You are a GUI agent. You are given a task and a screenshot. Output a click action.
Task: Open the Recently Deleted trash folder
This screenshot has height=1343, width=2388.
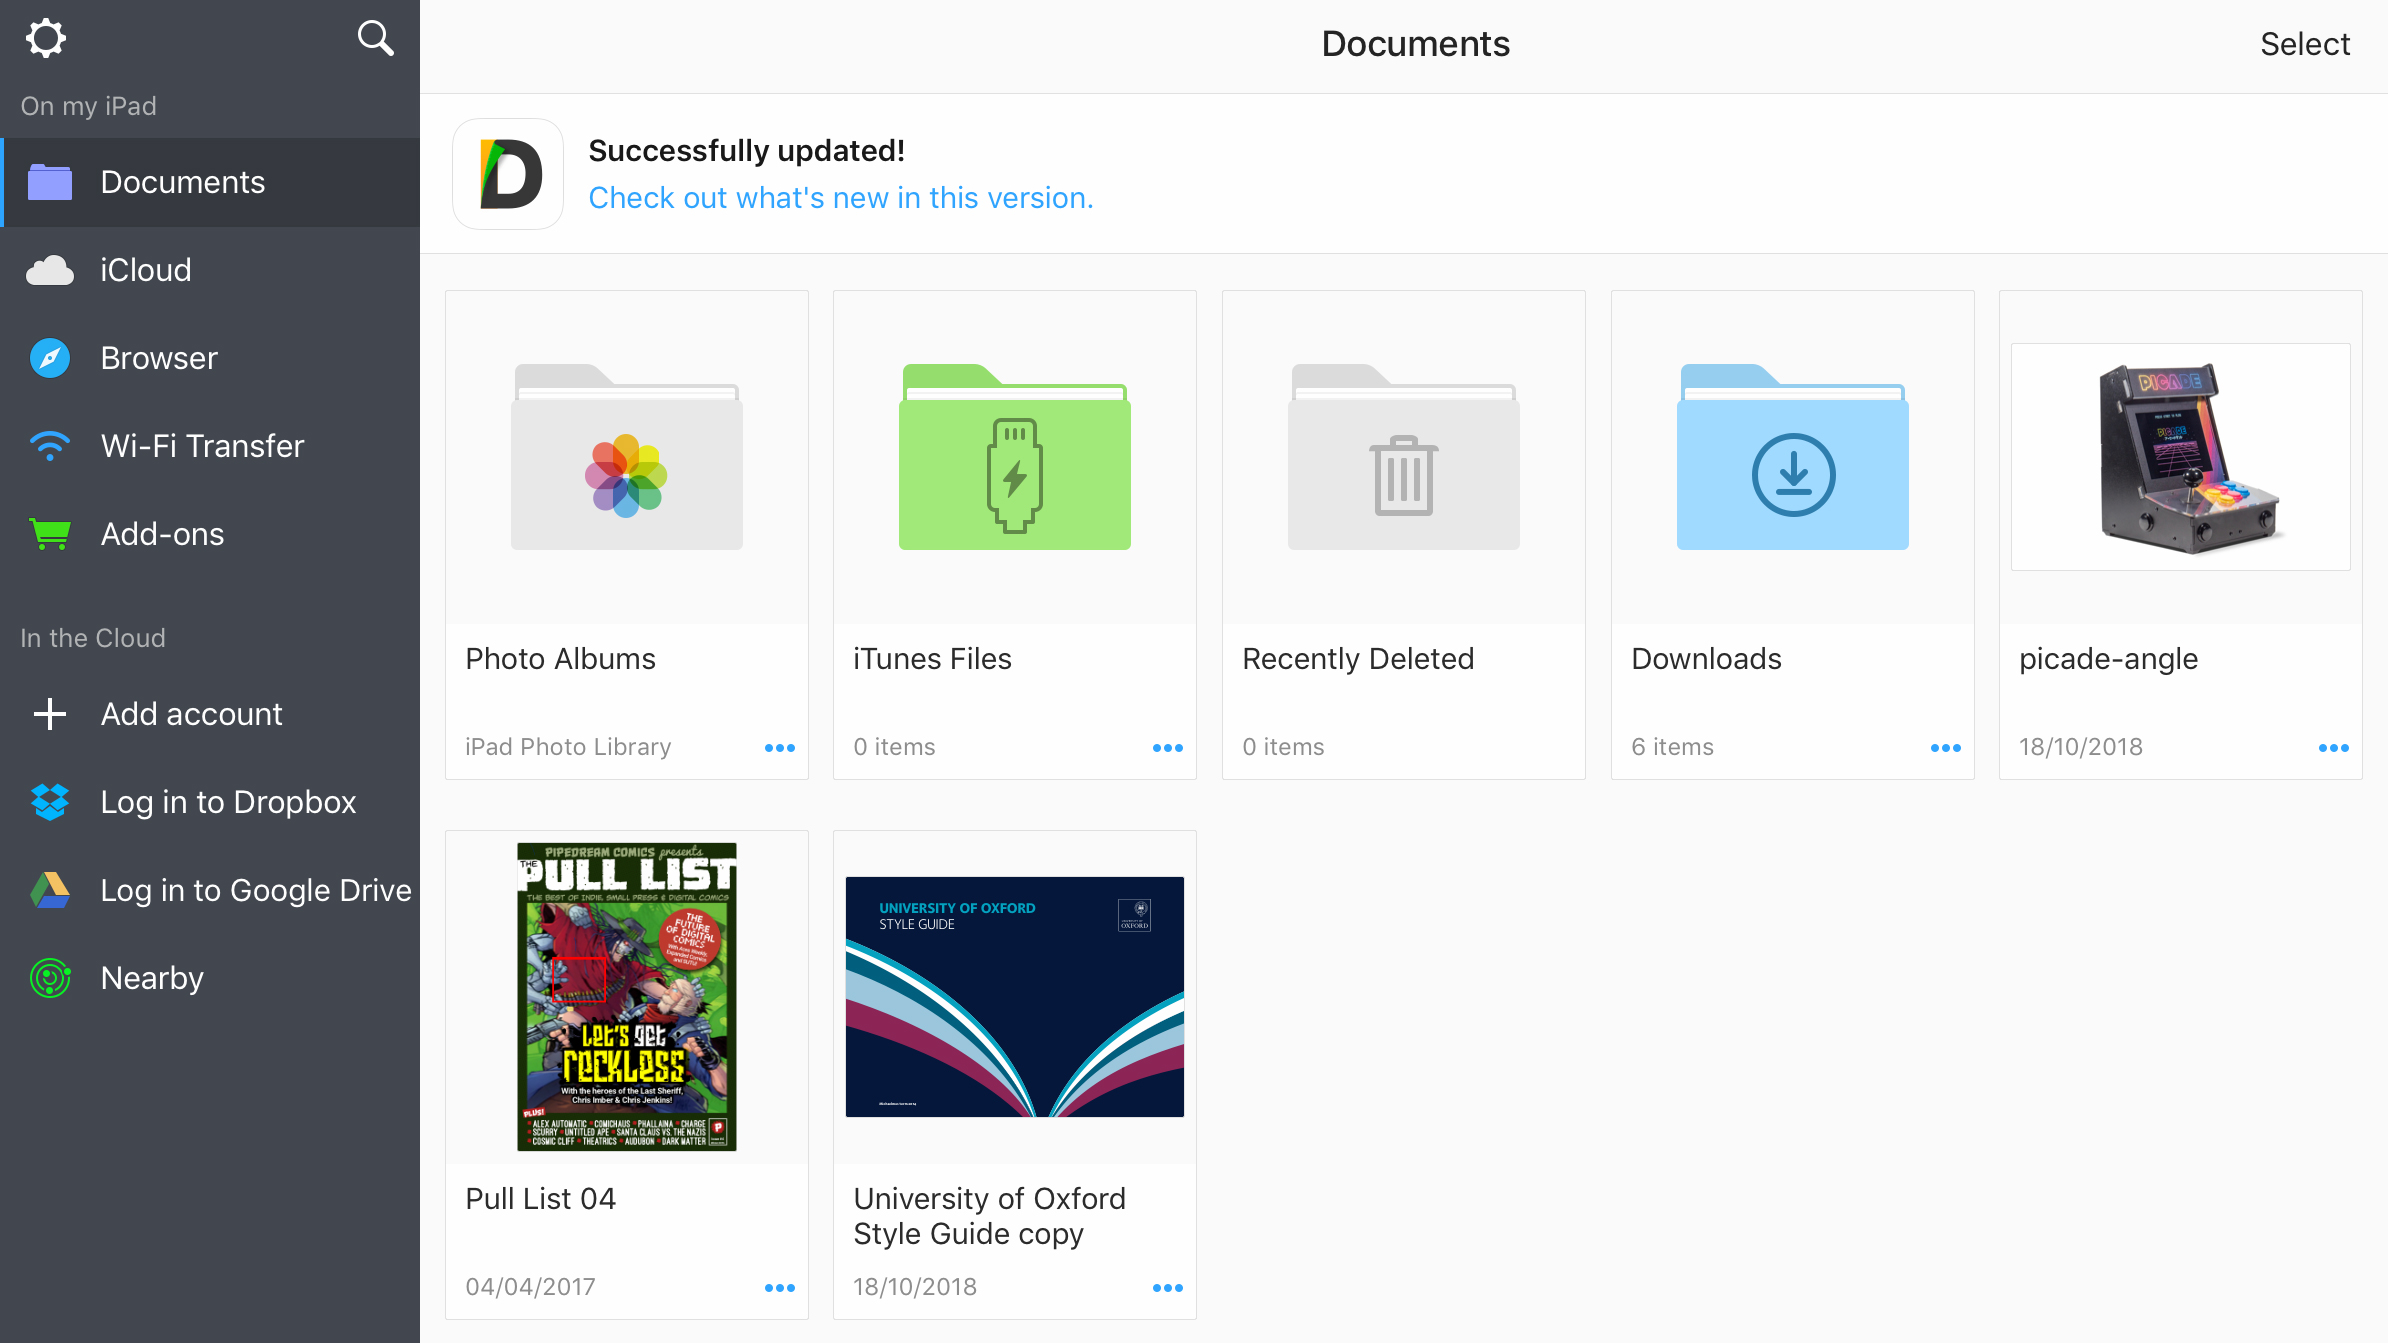click(x=1404, y=457)
